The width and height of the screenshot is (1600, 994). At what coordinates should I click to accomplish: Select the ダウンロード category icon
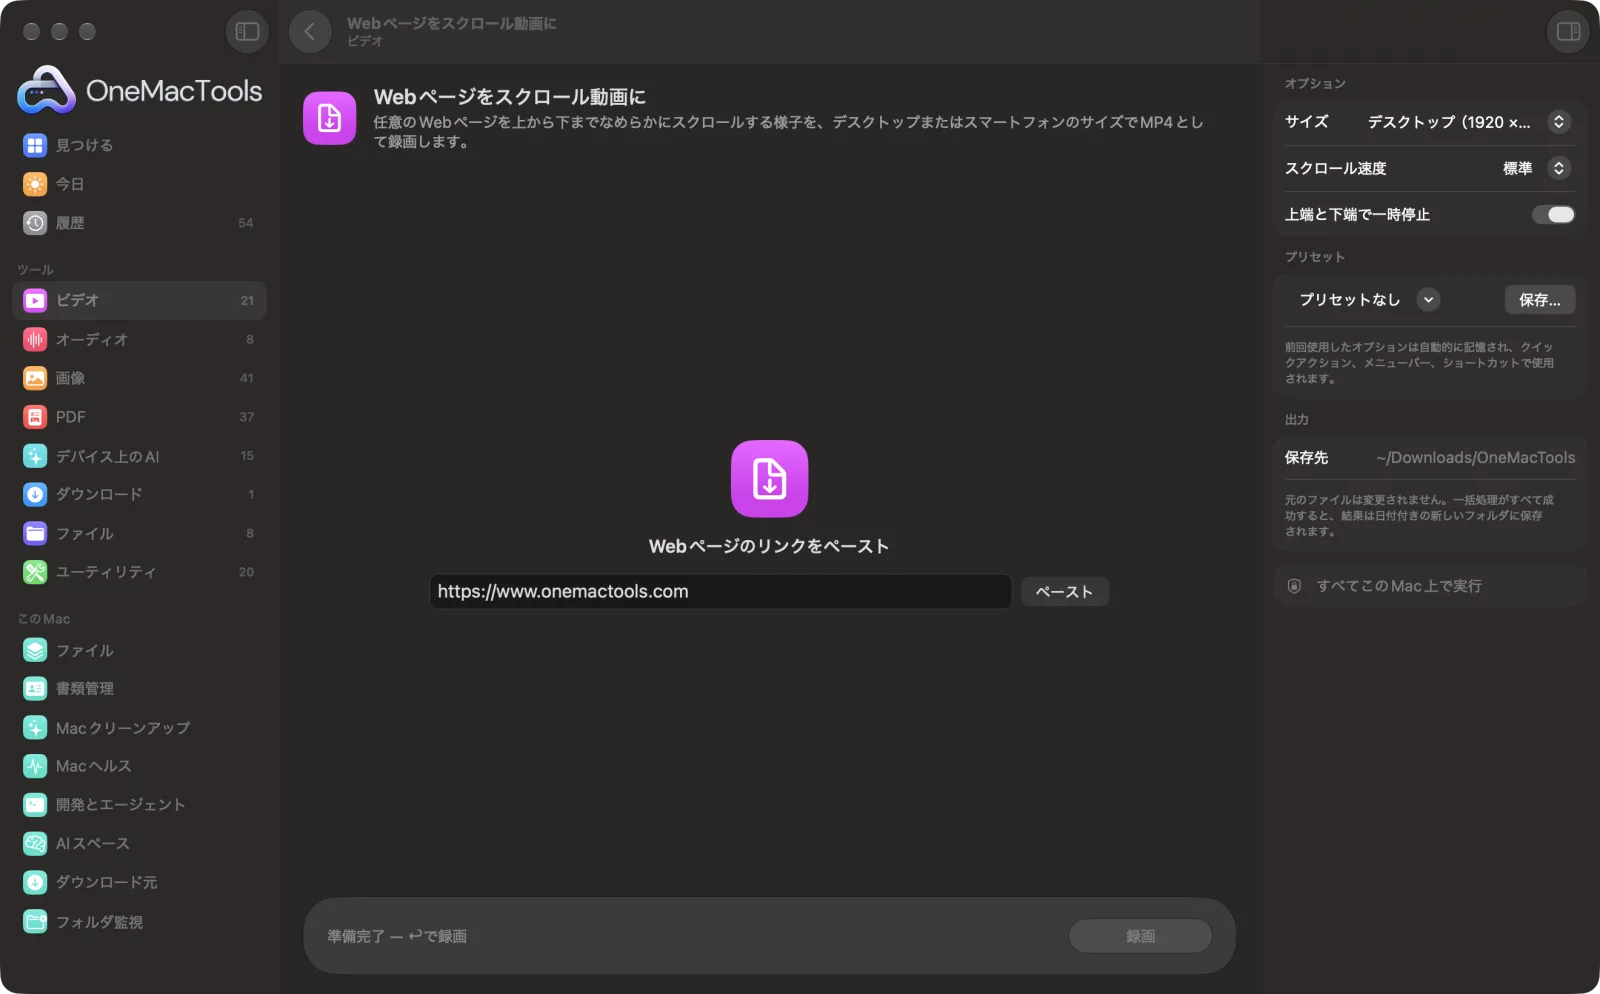(x=35, y=495)
